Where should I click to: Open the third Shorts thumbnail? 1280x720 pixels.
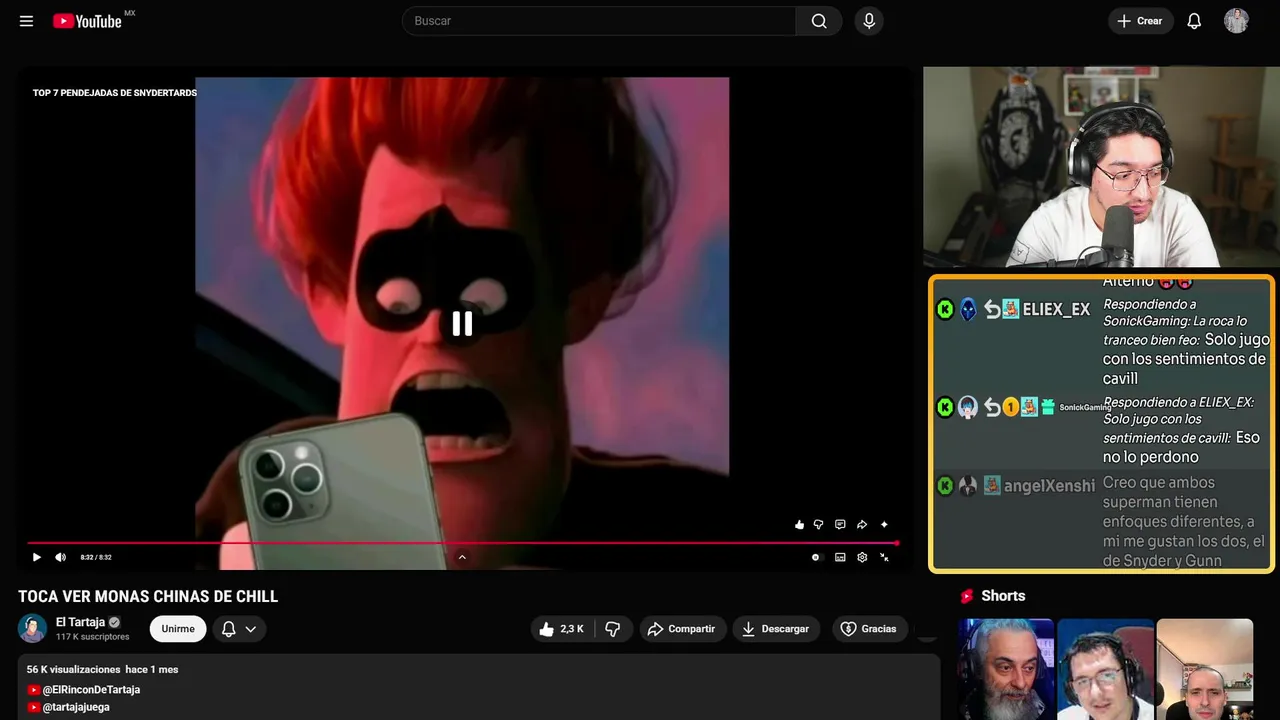point(1204,669)
